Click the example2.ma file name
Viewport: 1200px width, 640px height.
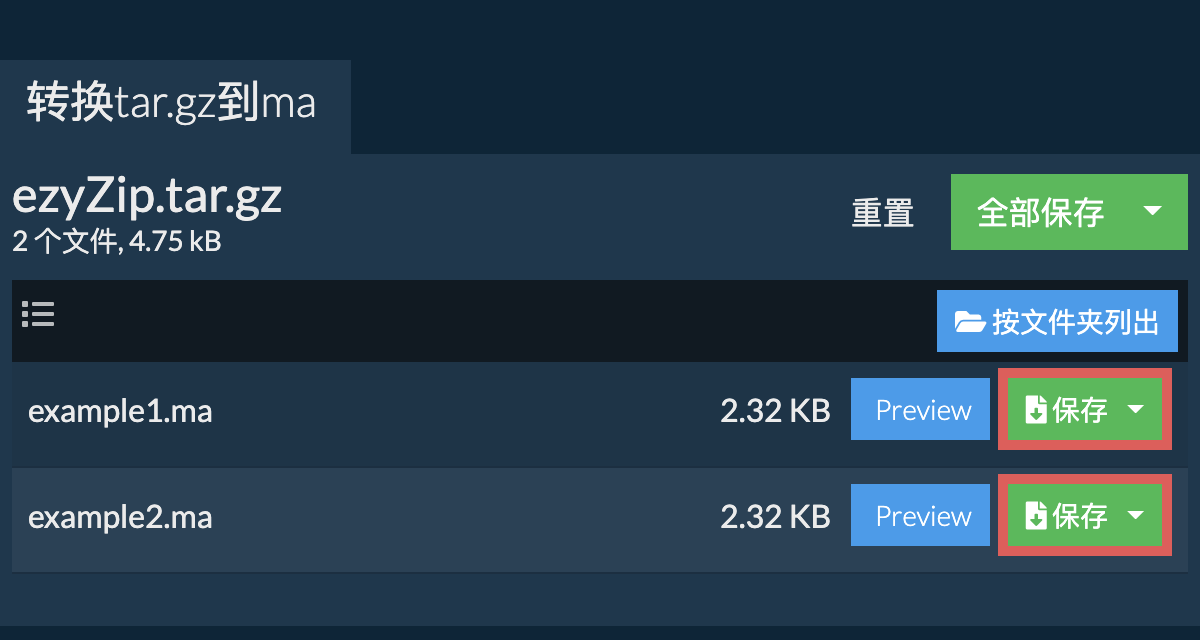click(120, 517)
